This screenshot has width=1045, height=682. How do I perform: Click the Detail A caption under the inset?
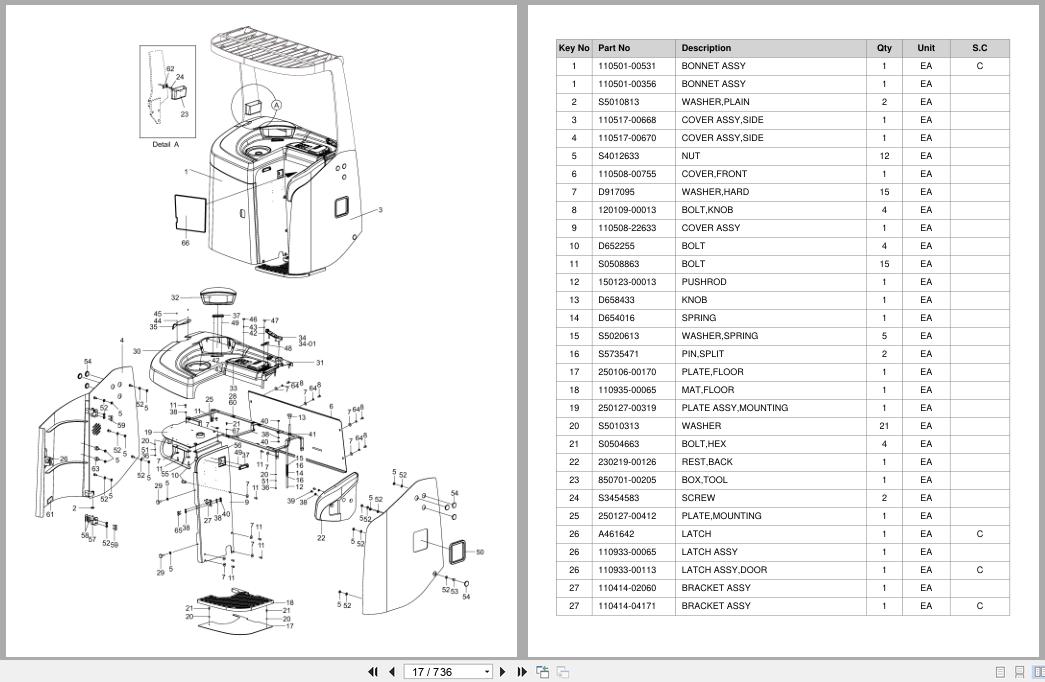pos(165,144)
